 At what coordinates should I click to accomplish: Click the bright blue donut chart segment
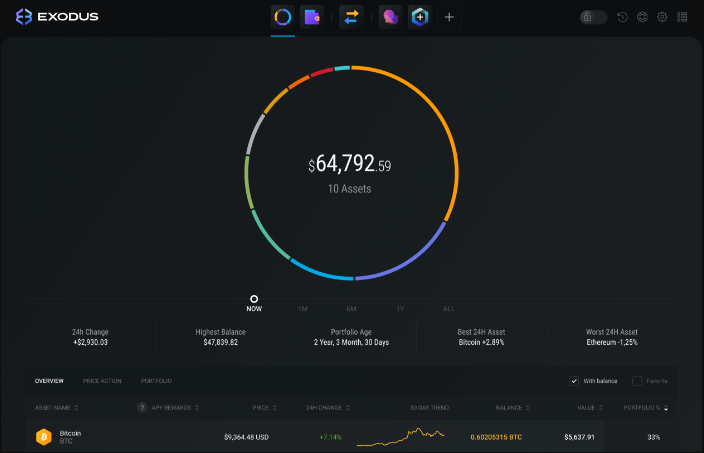[319, 272]
